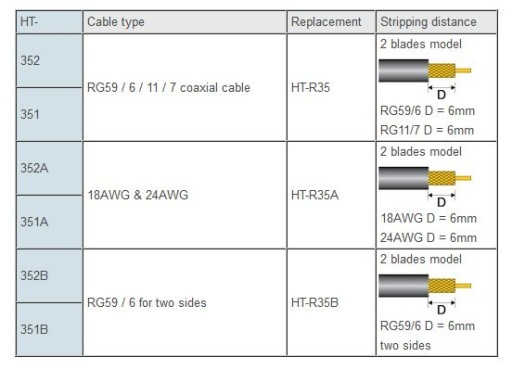Click the 18AWG & 24AWG cable type cell

(x=185, y=195)
